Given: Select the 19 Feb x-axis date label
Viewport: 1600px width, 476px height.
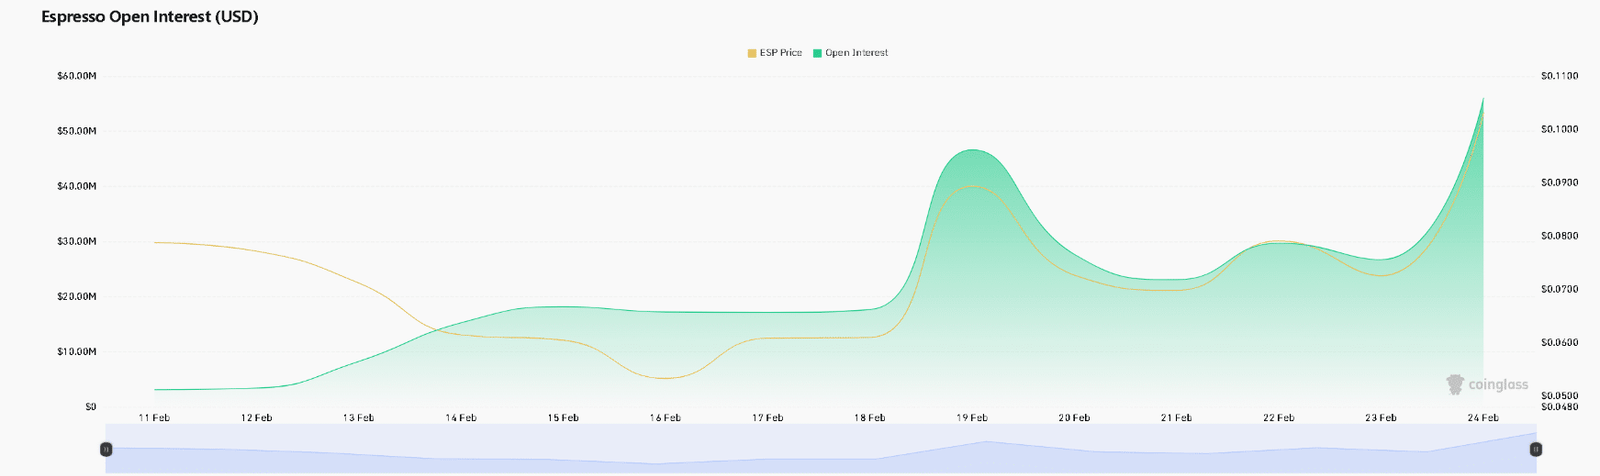Looking at the screenshot, I should point(971,418).
